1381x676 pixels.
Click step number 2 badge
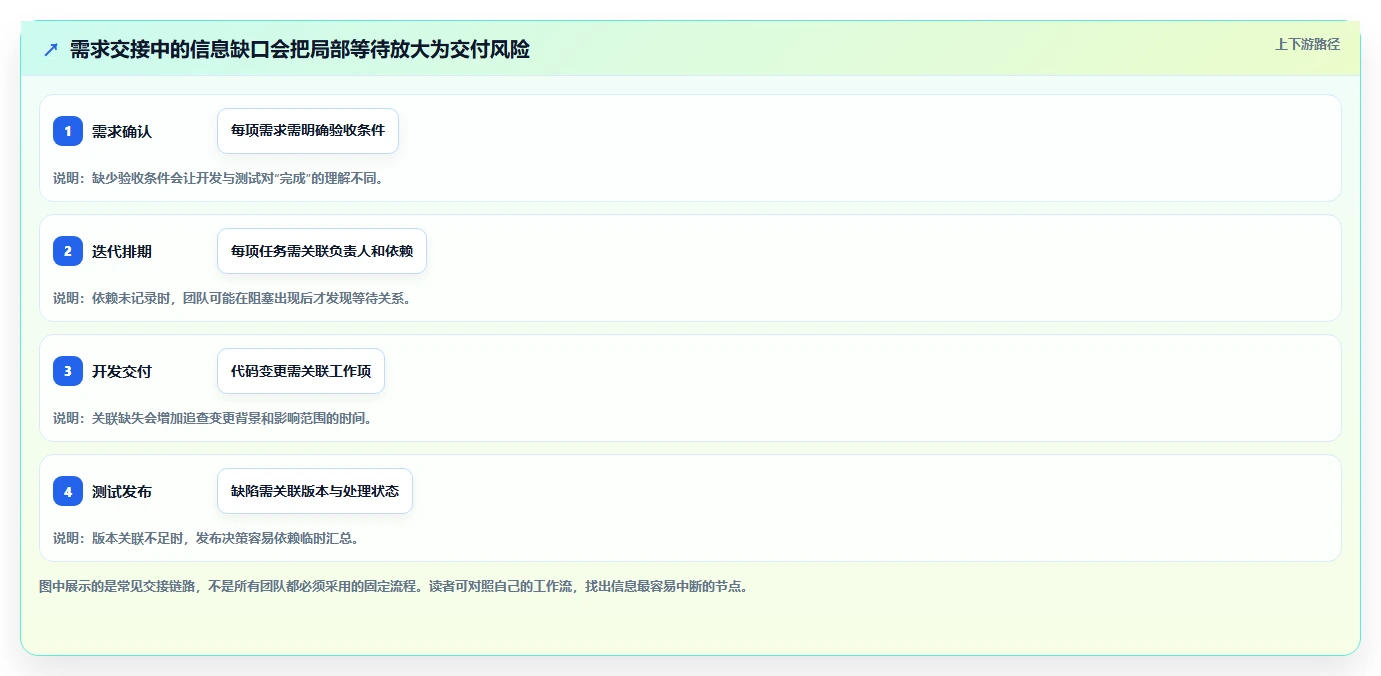(68, 251)
